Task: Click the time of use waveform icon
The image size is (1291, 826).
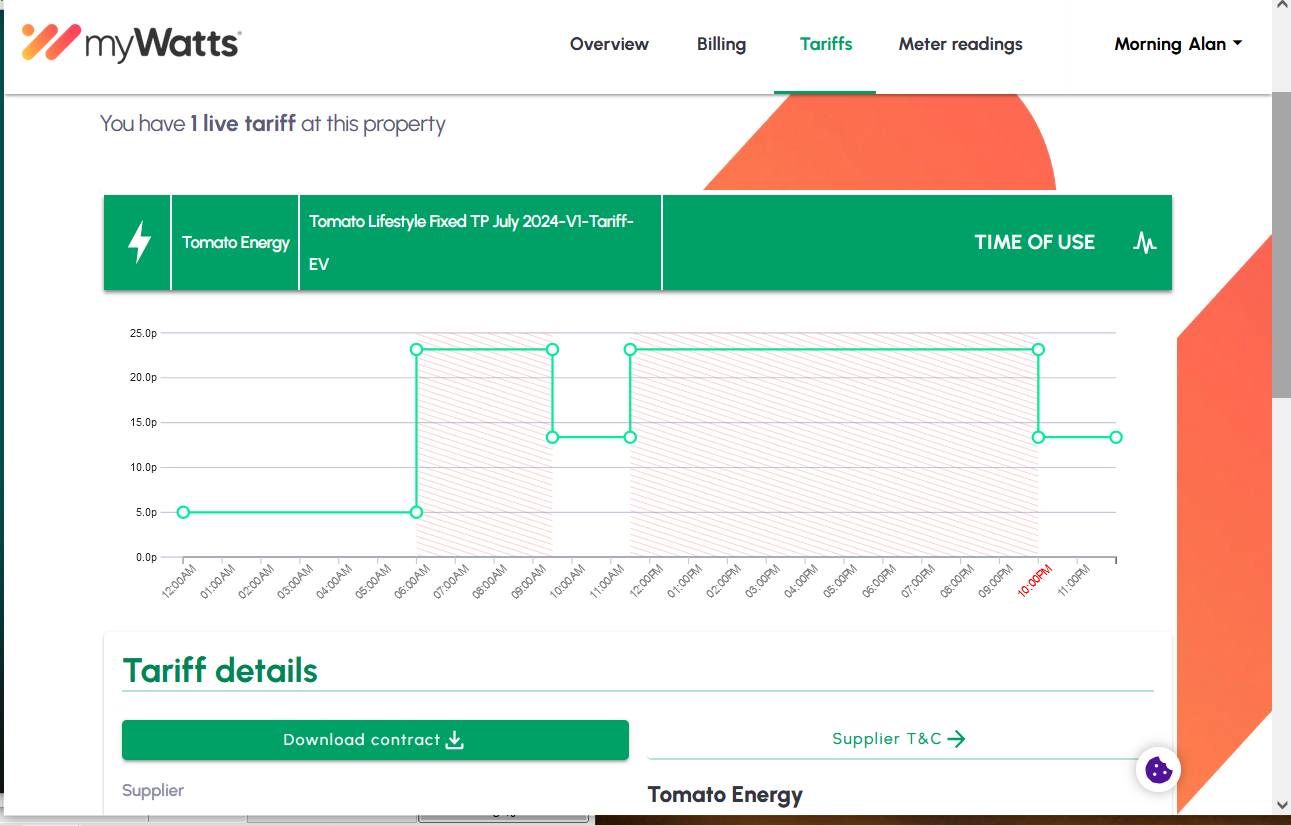Action: point(1145,242)
